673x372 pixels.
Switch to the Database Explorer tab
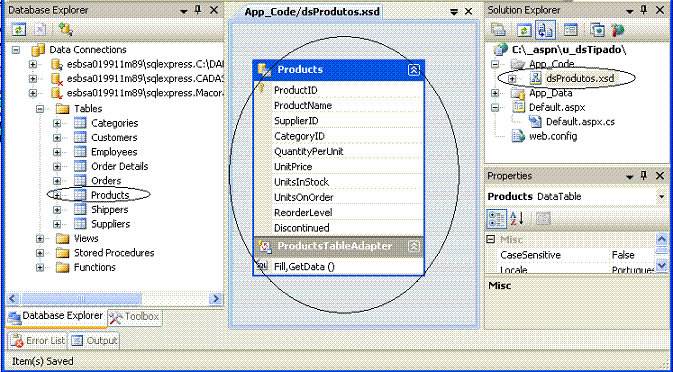(56, 317)
